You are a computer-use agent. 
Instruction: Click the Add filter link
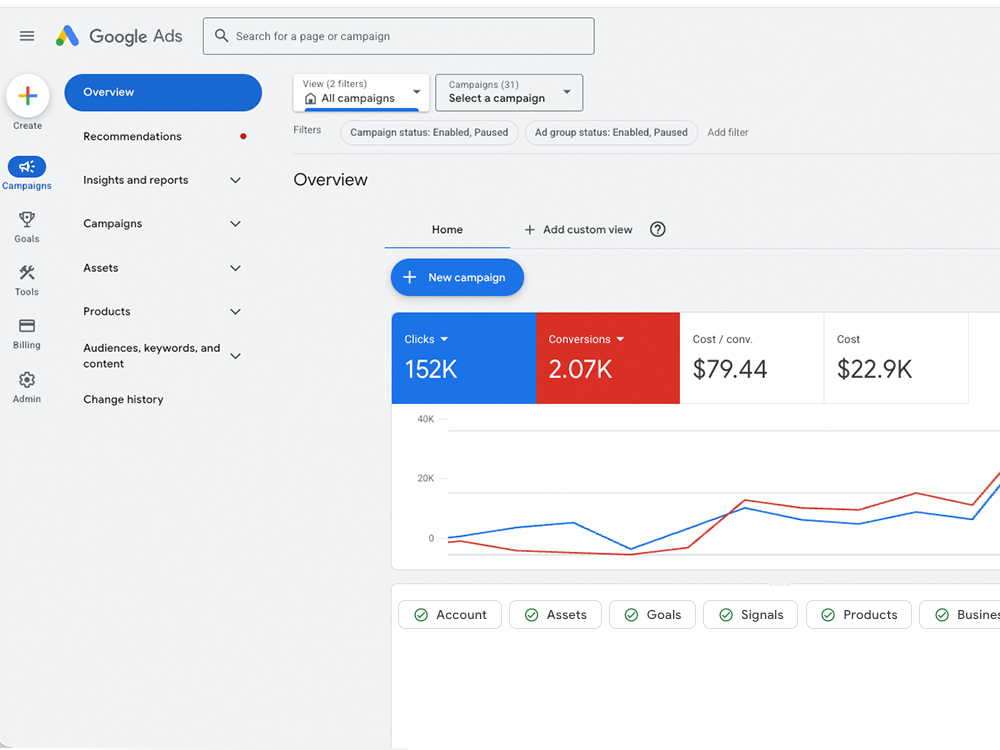(727, 132)
